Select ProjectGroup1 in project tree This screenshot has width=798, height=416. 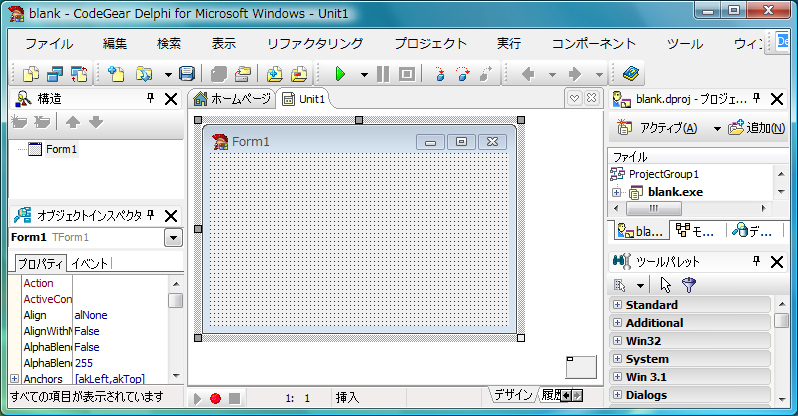pos(664,174)
